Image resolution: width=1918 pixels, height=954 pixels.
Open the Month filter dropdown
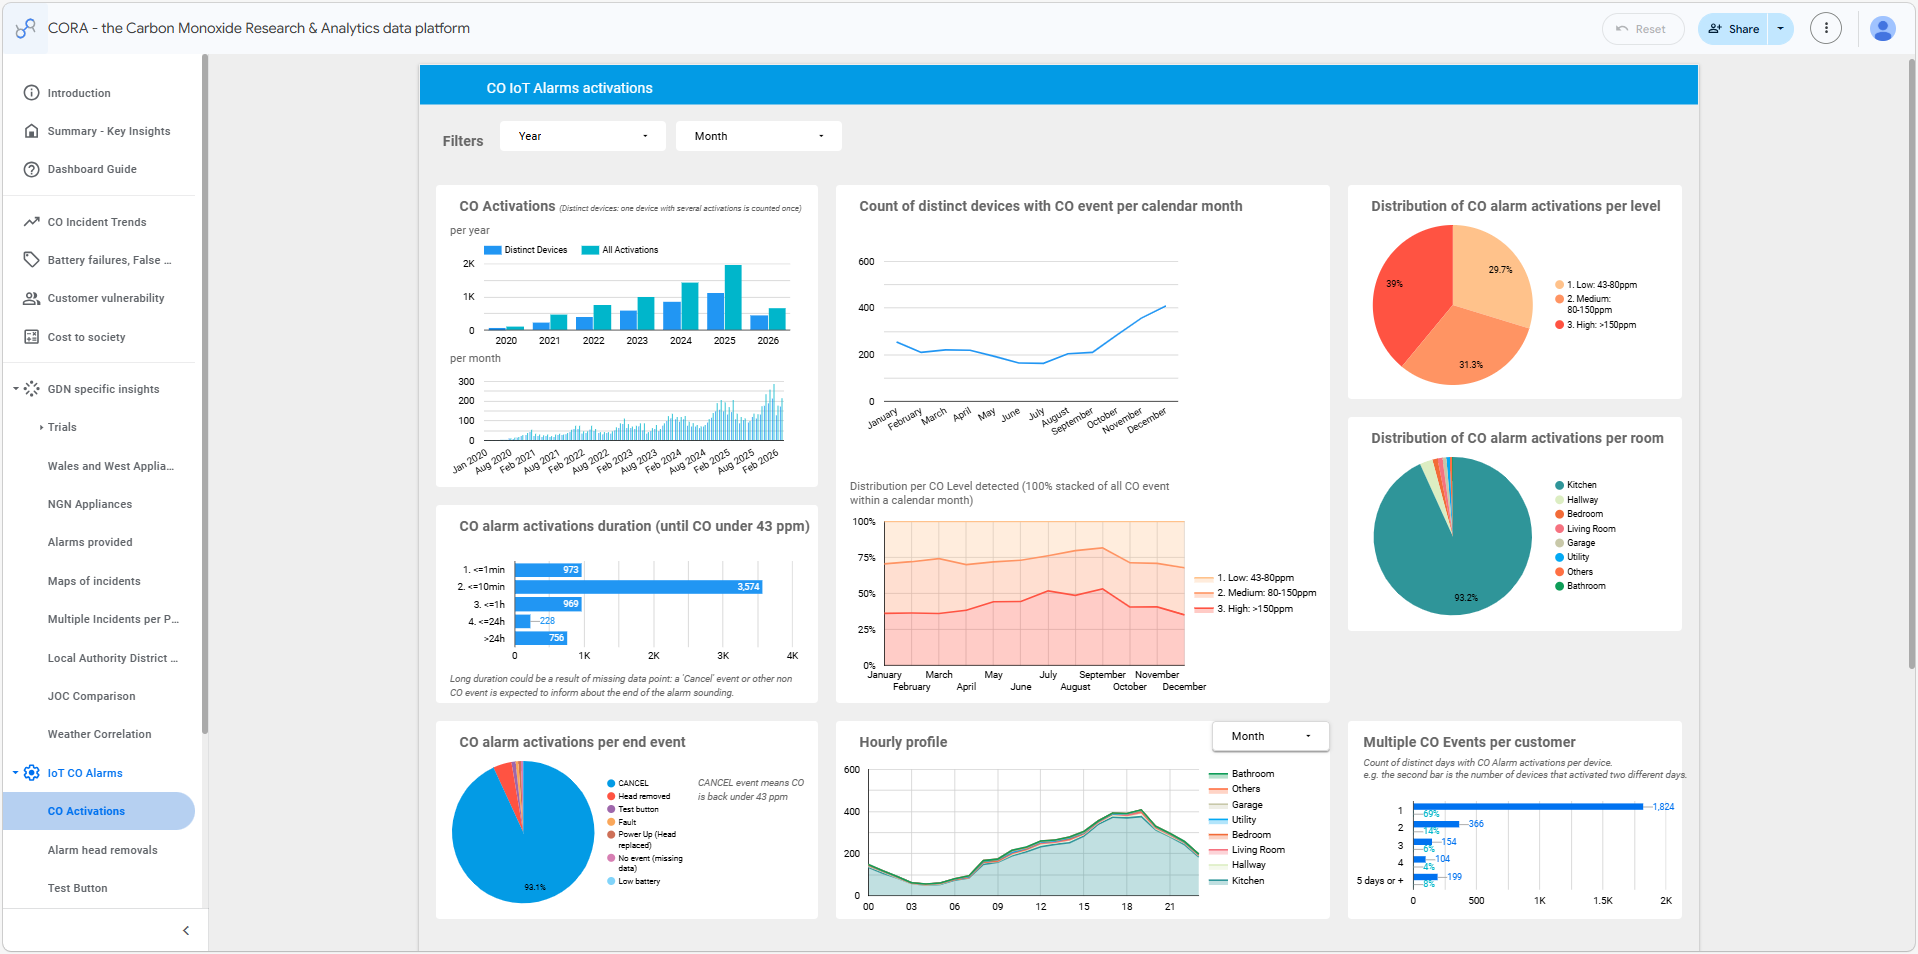click(x=759, y=136)
